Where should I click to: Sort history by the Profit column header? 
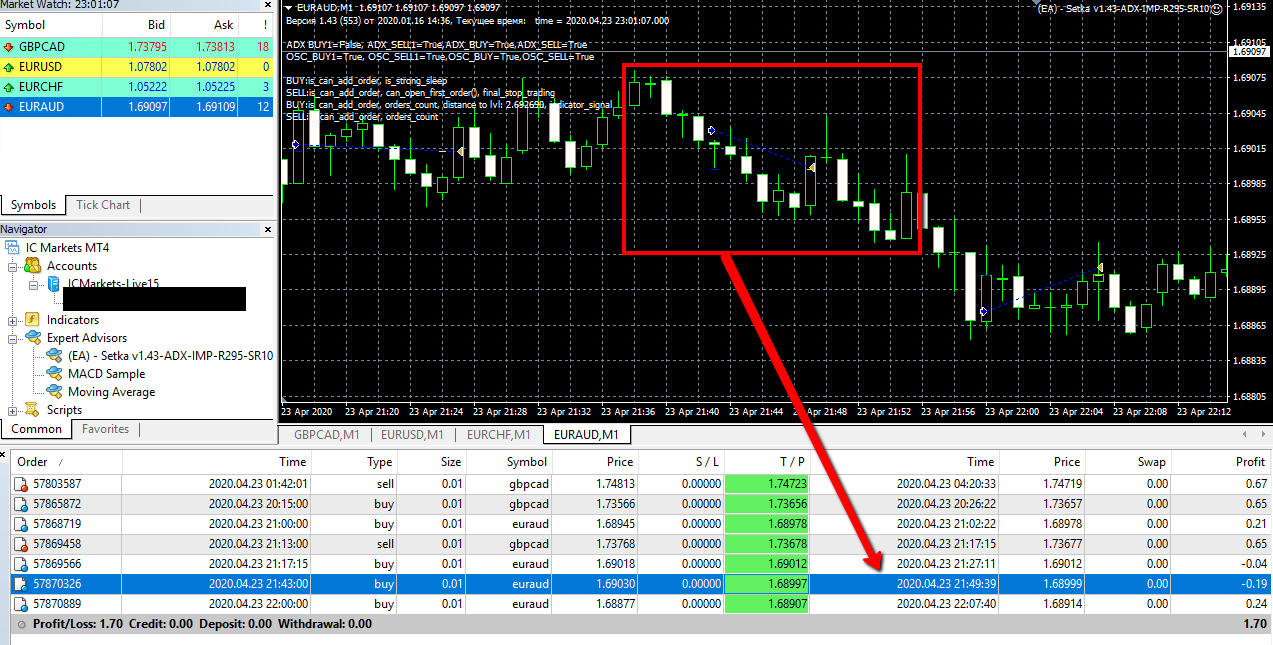[1223, 462]
